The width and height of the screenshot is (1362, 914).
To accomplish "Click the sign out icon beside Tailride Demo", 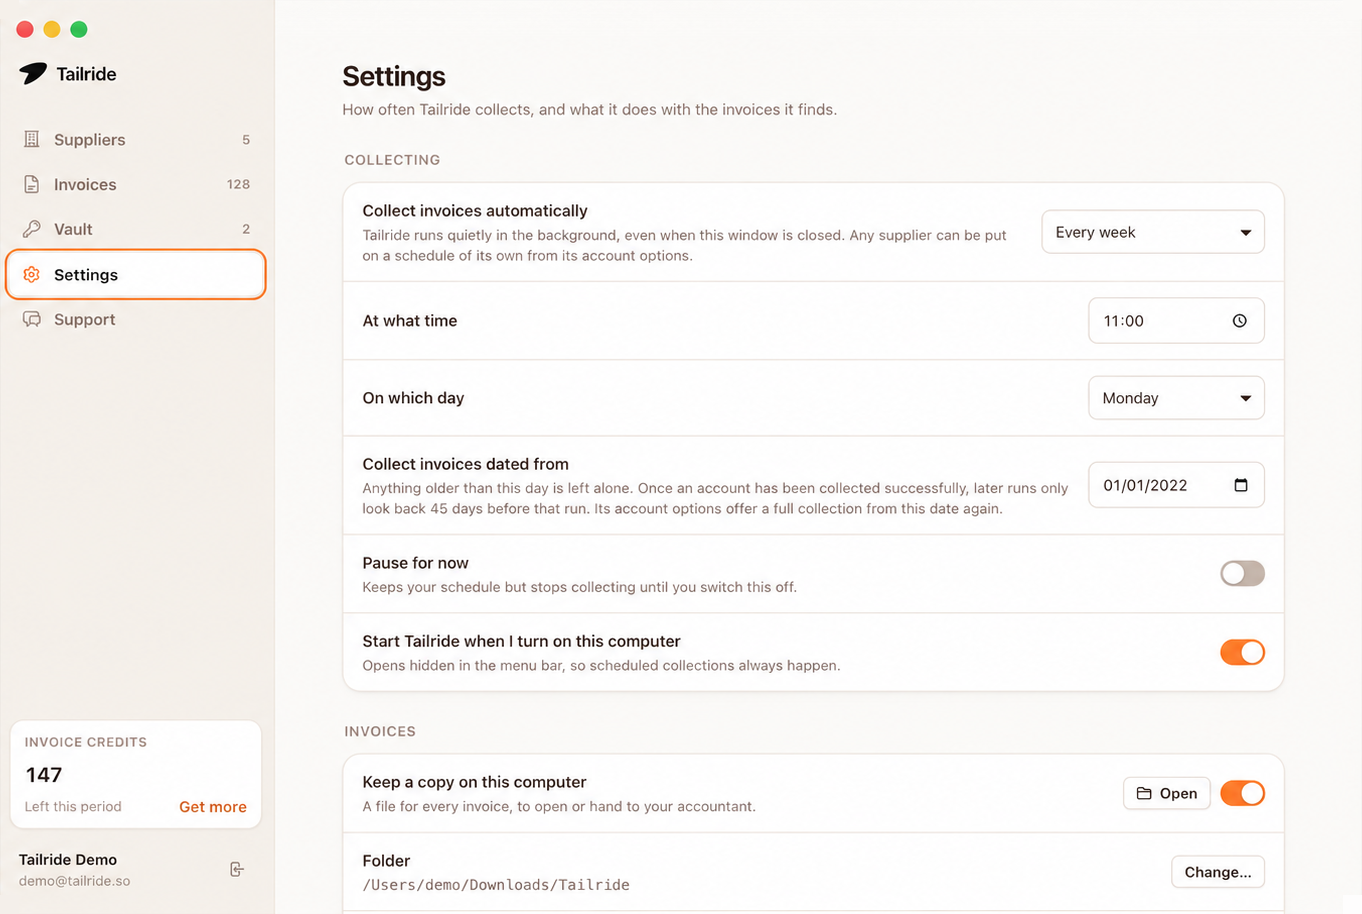I will [x=237, y=869].
